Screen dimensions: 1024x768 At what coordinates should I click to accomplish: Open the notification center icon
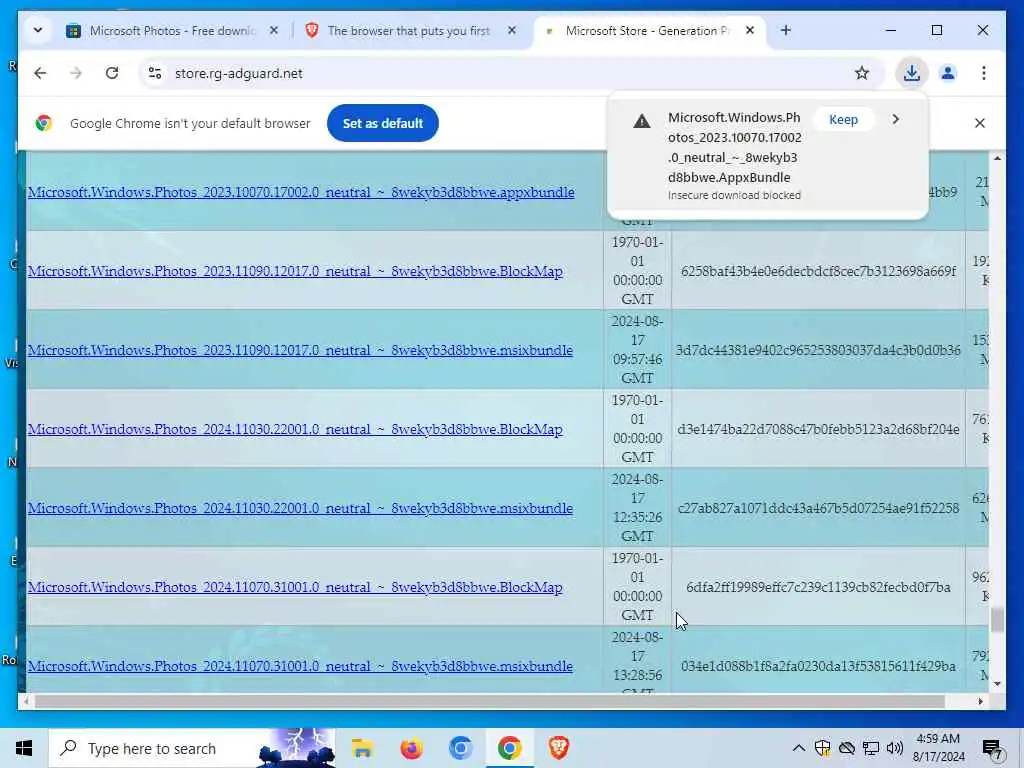[992, 748]
